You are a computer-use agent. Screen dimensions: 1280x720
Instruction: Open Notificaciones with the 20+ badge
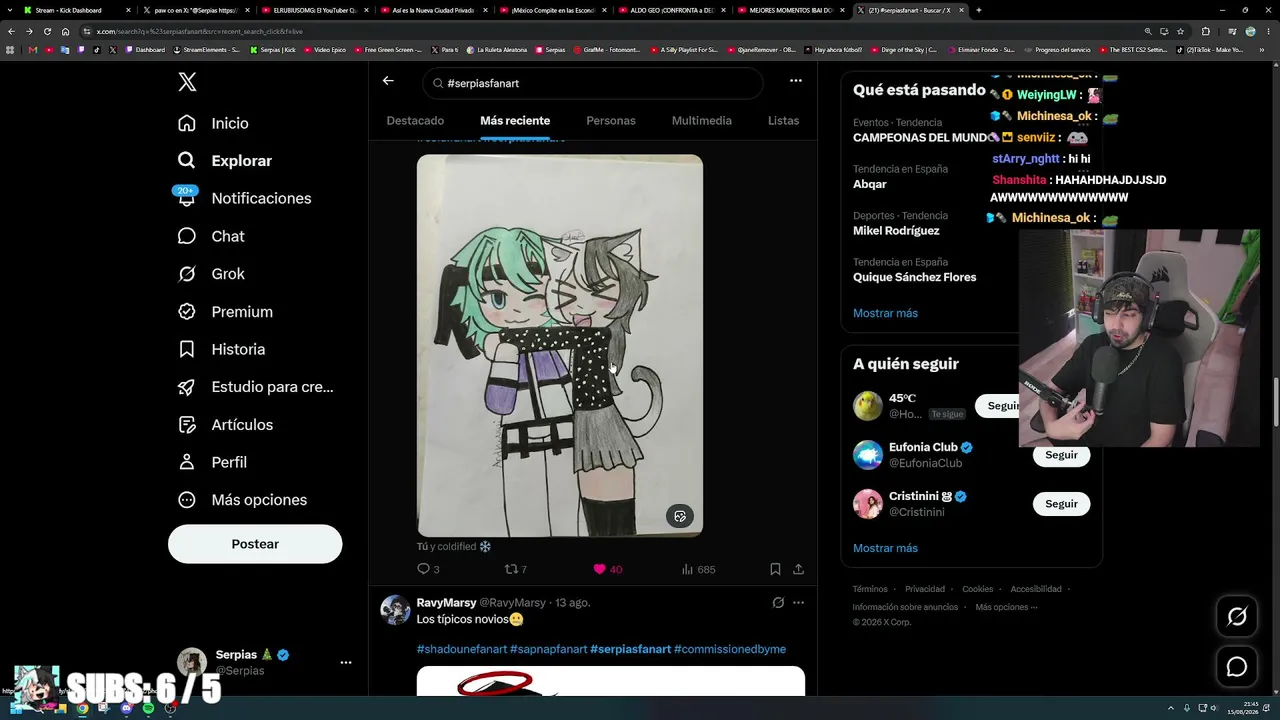point(244,198)
